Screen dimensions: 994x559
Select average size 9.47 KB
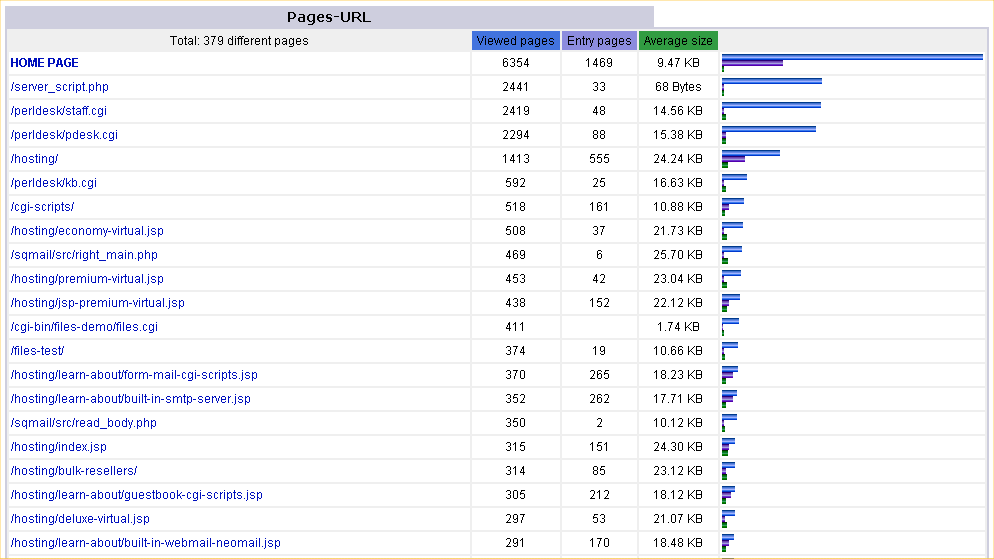[x=678, y=63]
